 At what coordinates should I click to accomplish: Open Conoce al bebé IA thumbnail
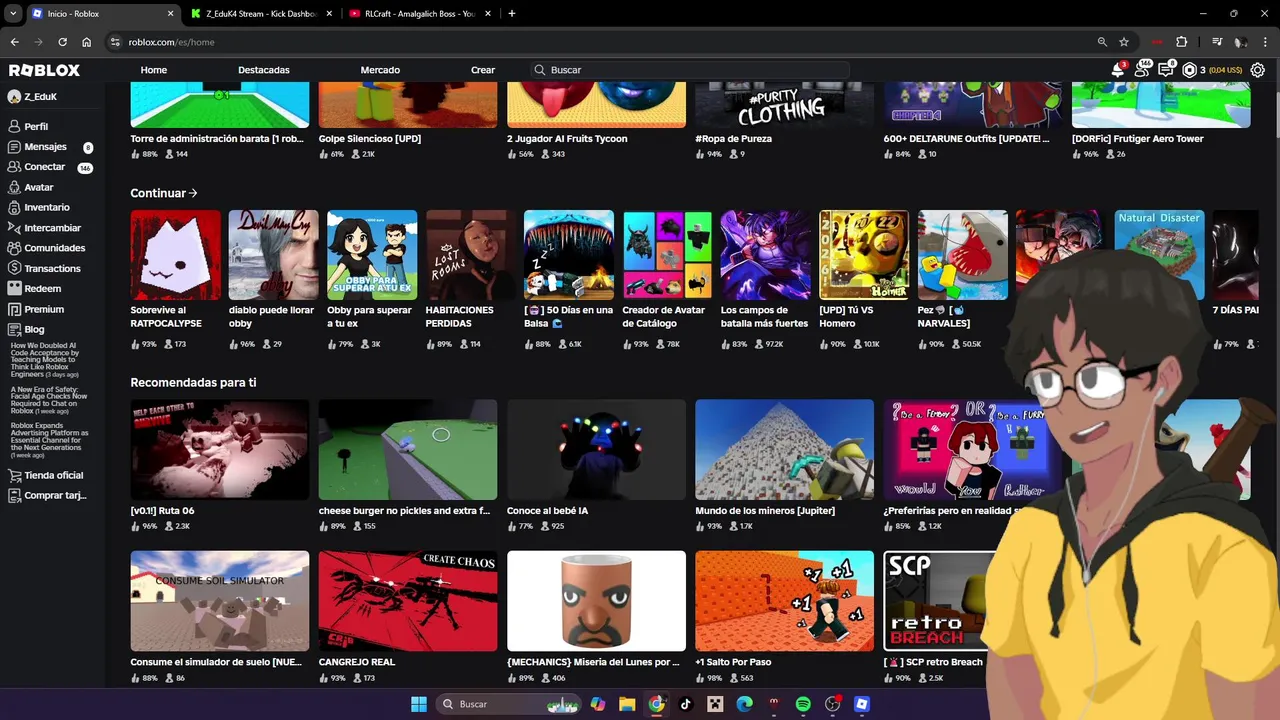[596, 450]
